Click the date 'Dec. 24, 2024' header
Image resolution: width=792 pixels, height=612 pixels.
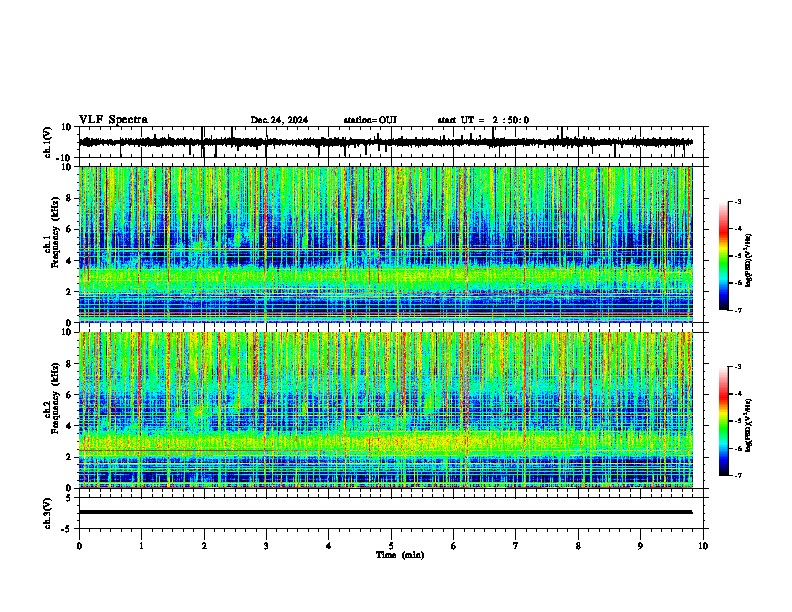click(279, 120)
